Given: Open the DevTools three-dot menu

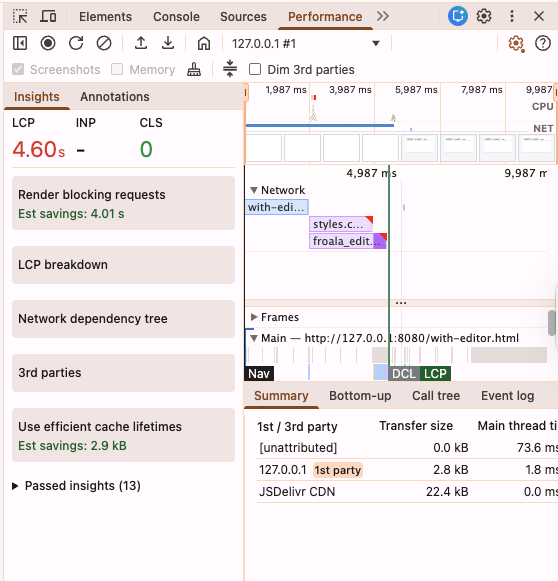Looking at the screenshot, I should 512,16.
